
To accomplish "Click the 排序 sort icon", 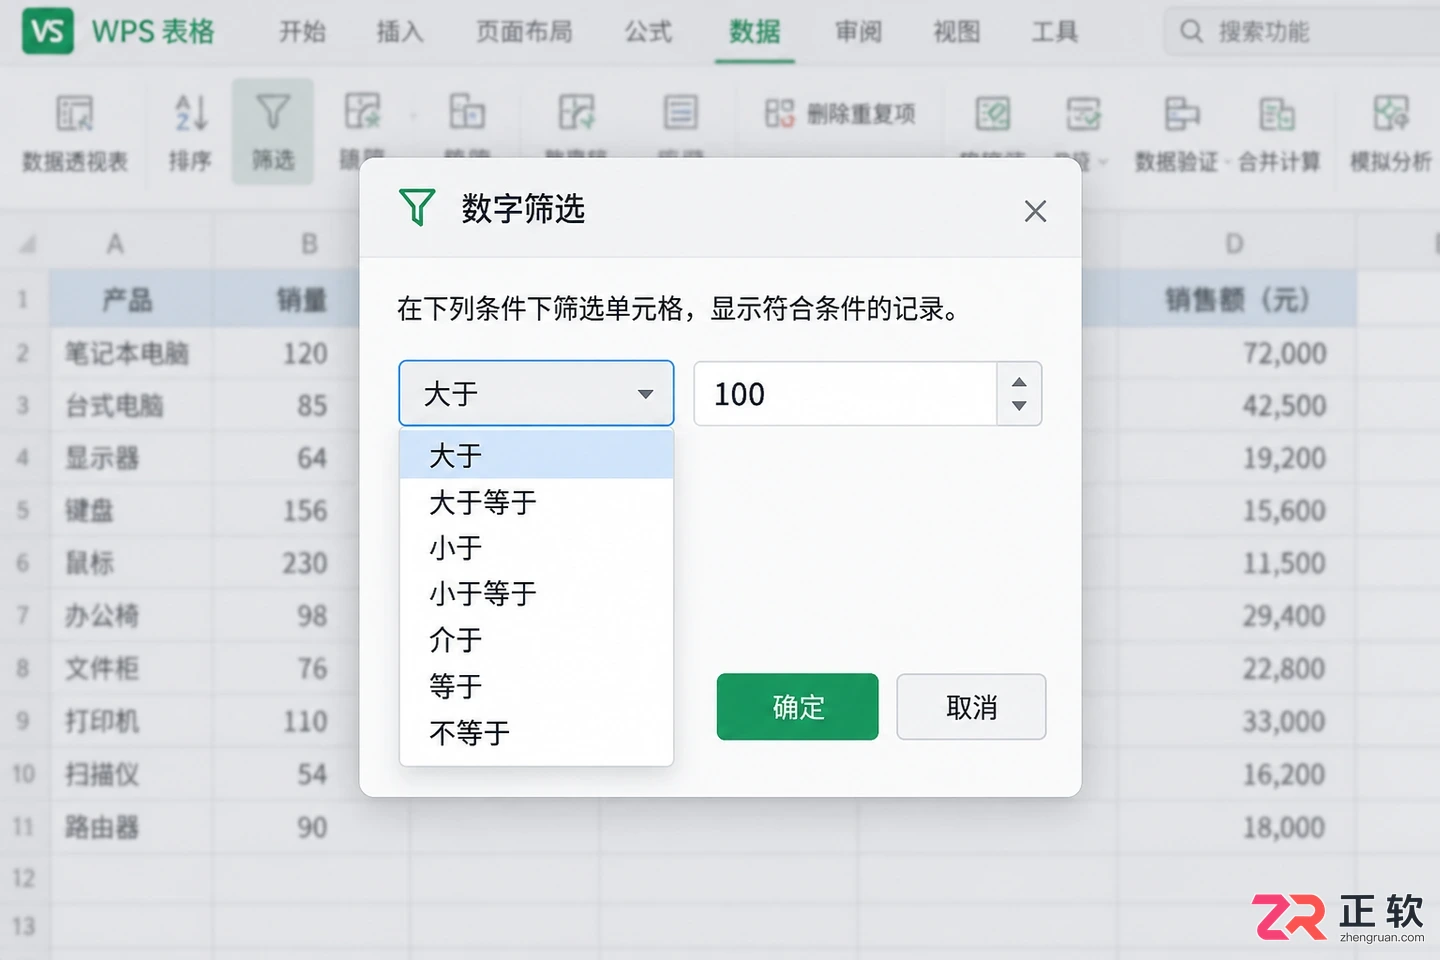I will point(190,132).
